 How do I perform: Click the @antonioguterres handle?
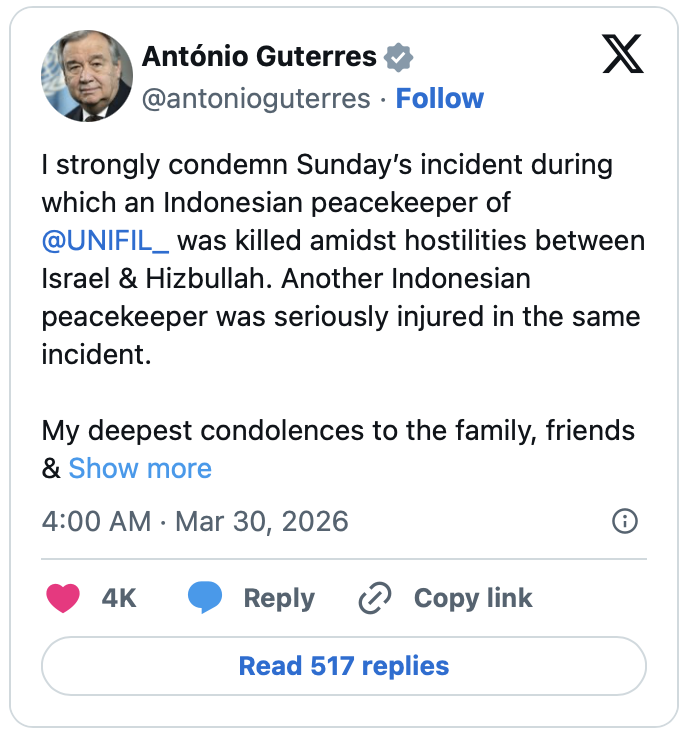(256, 98)
